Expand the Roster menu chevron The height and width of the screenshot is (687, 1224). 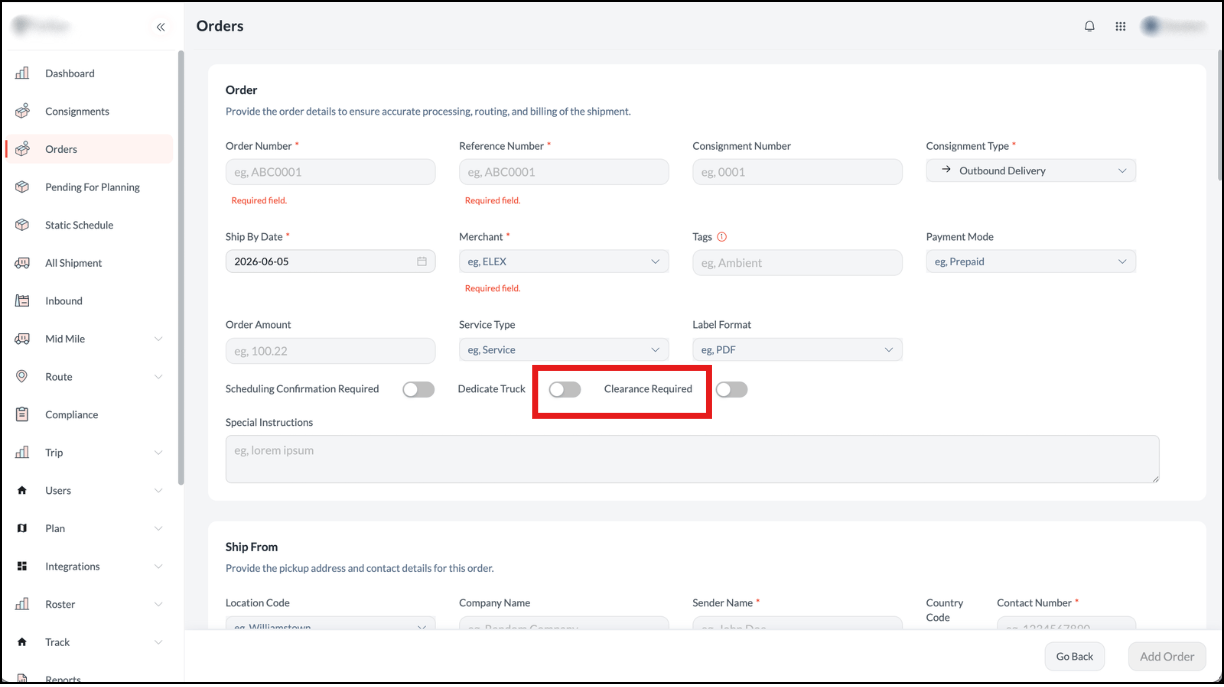[158, 604]
